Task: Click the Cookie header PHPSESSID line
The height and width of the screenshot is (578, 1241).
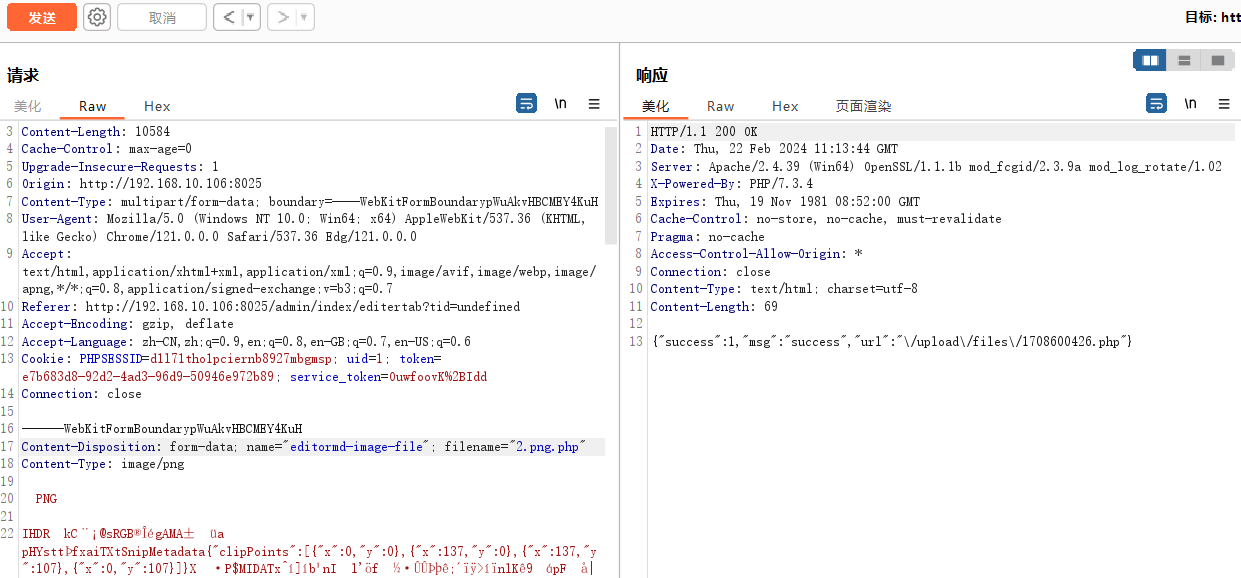Action: click(231, 359)
